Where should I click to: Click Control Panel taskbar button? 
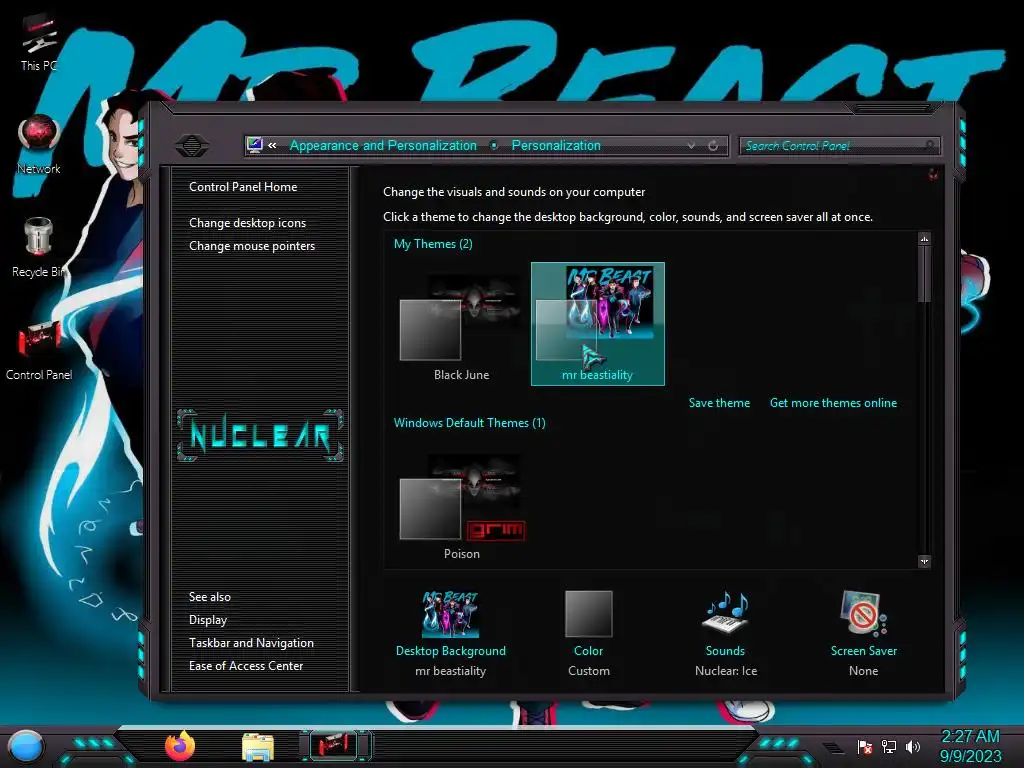tap(334, 745)
